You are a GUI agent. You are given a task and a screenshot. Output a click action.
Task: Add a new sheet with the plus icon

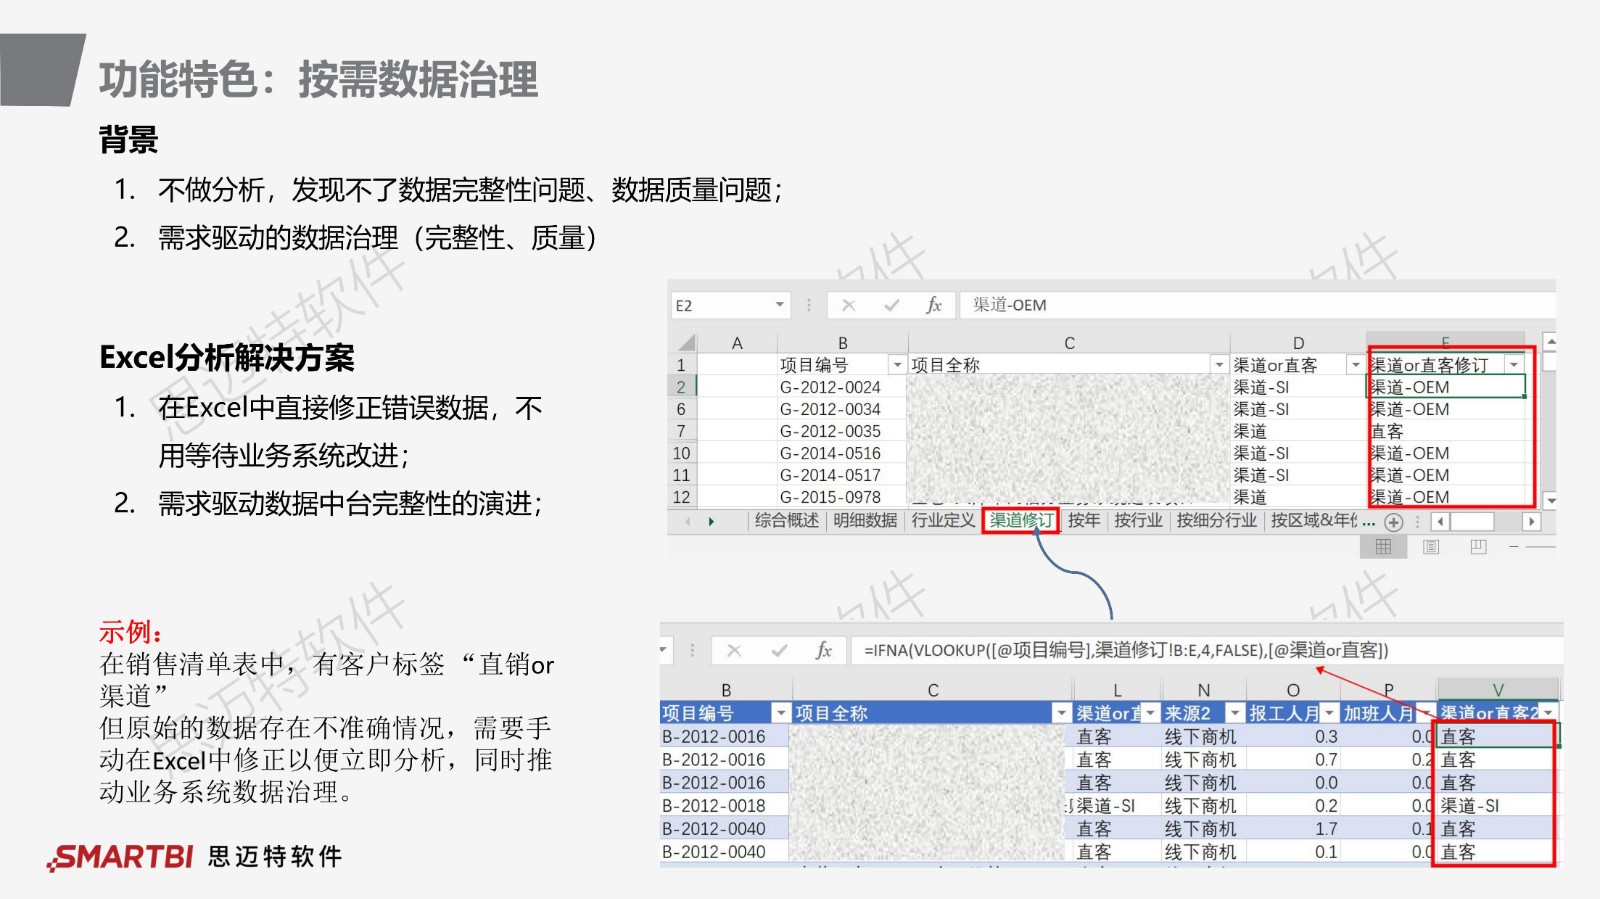1394,522
